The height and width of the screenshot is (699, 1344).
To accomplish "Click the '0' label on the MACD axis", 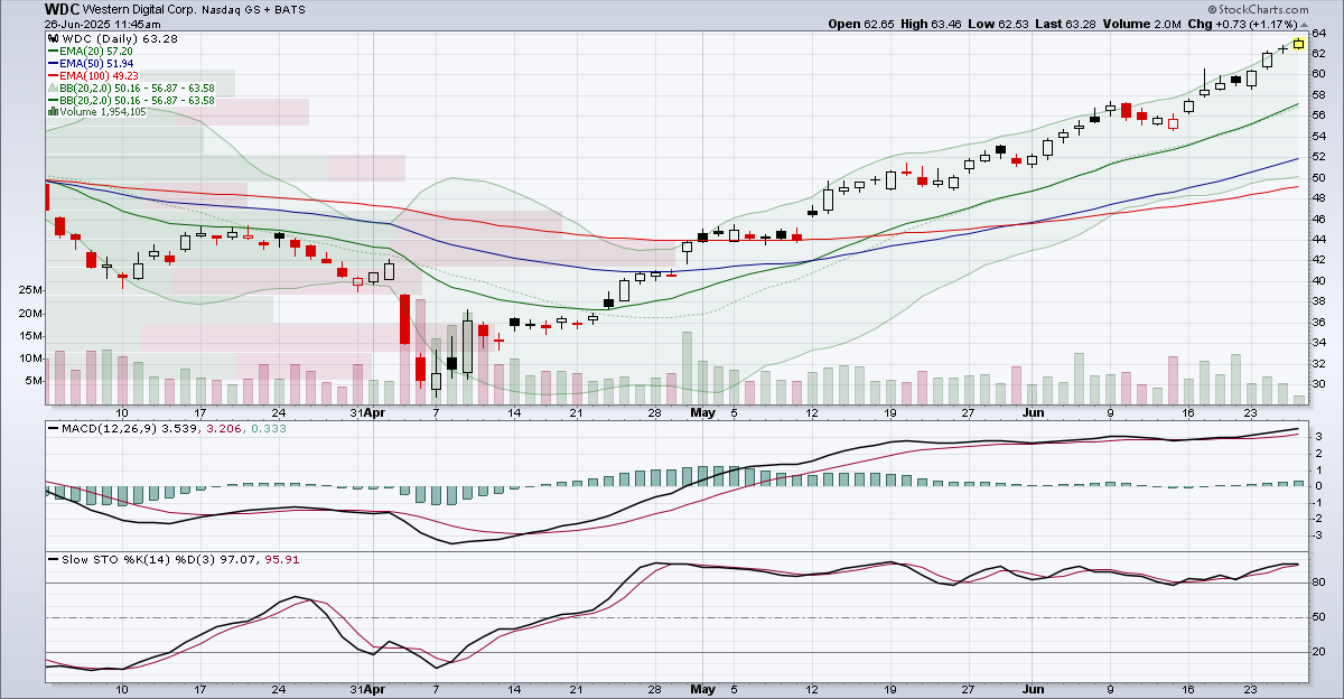I will [x=1320, y=486].
